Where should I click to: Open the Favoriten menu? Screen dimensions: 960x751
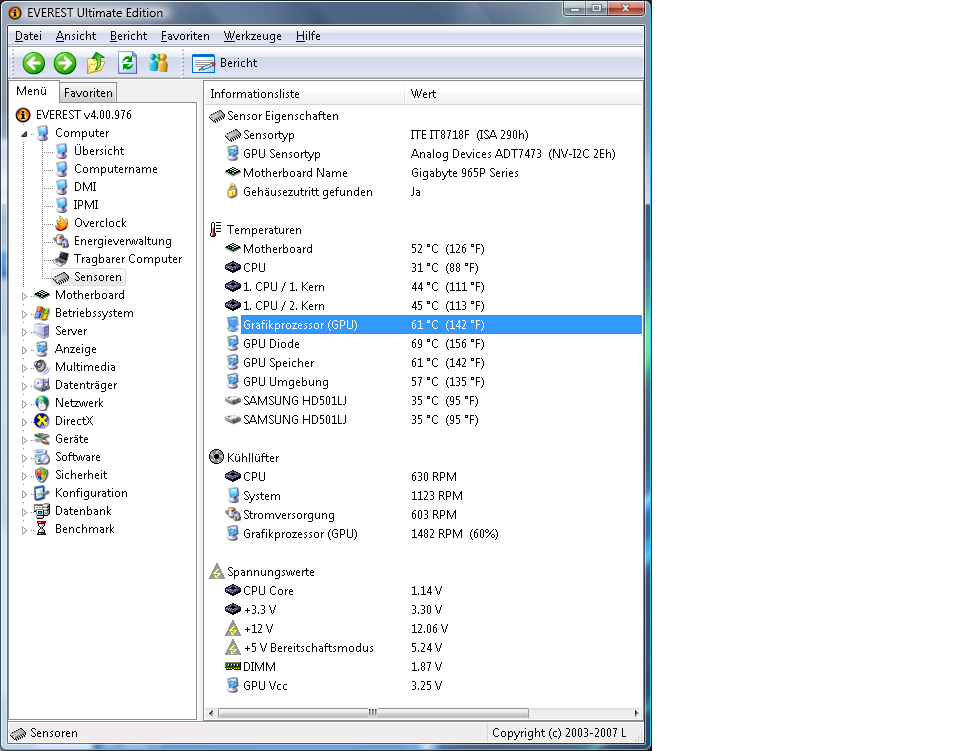tap(185, 36)
